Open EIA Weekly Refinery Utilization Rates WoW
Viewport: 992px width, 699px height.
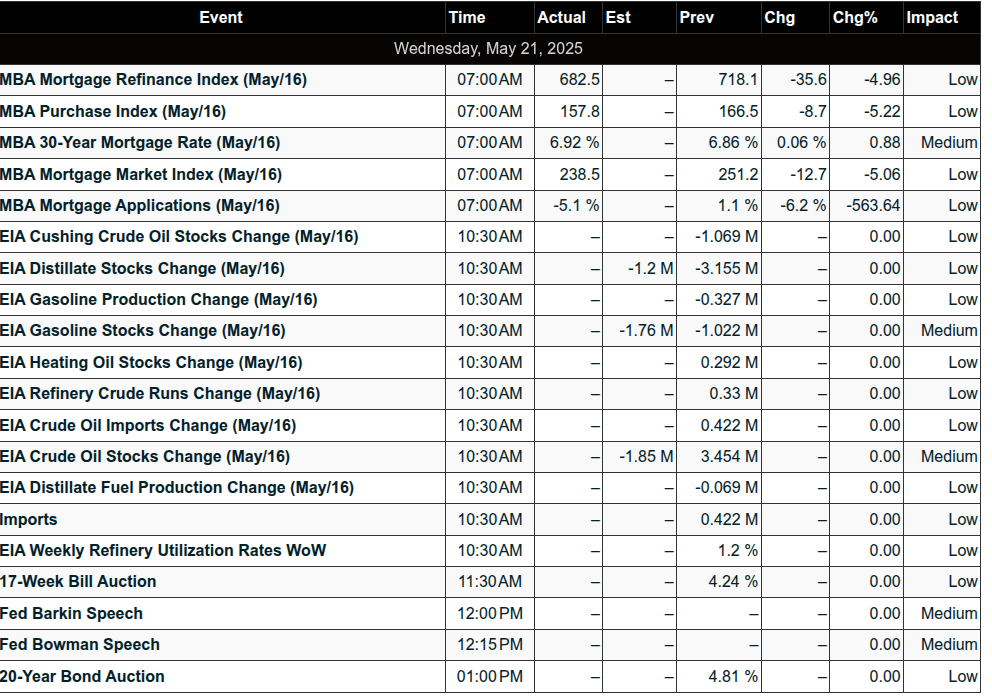coord(163,550)
